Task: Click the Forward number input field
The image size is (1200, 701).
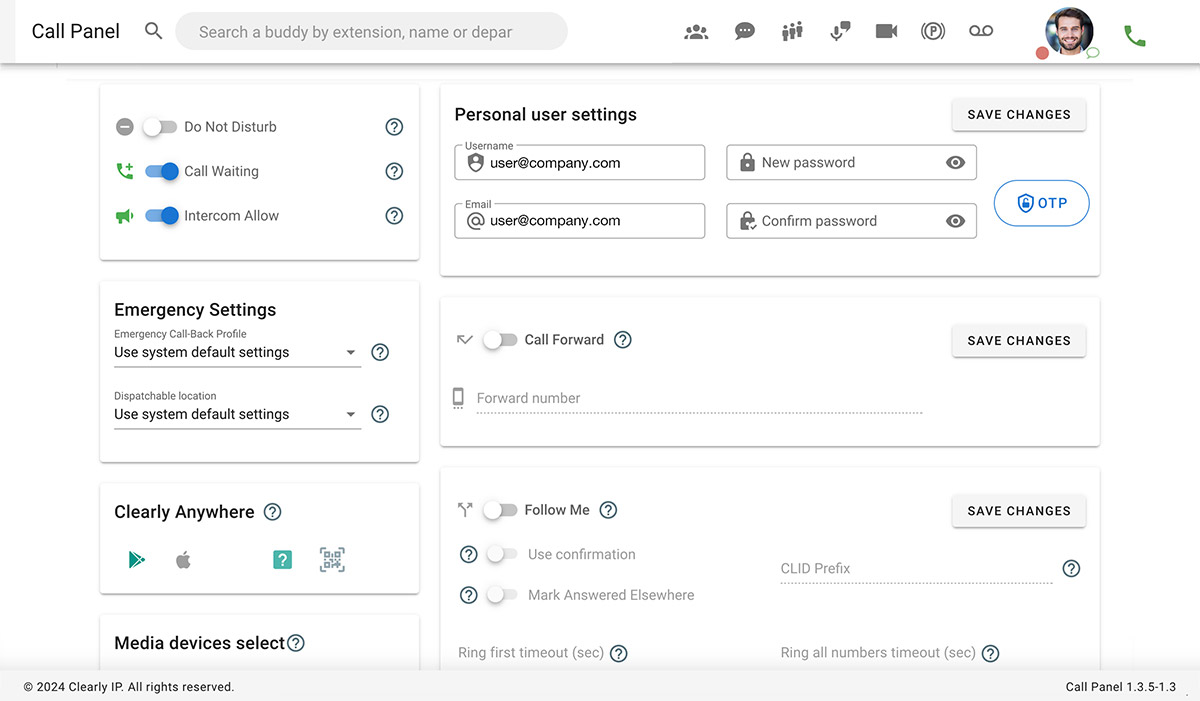Action: (x=698, y=399)
